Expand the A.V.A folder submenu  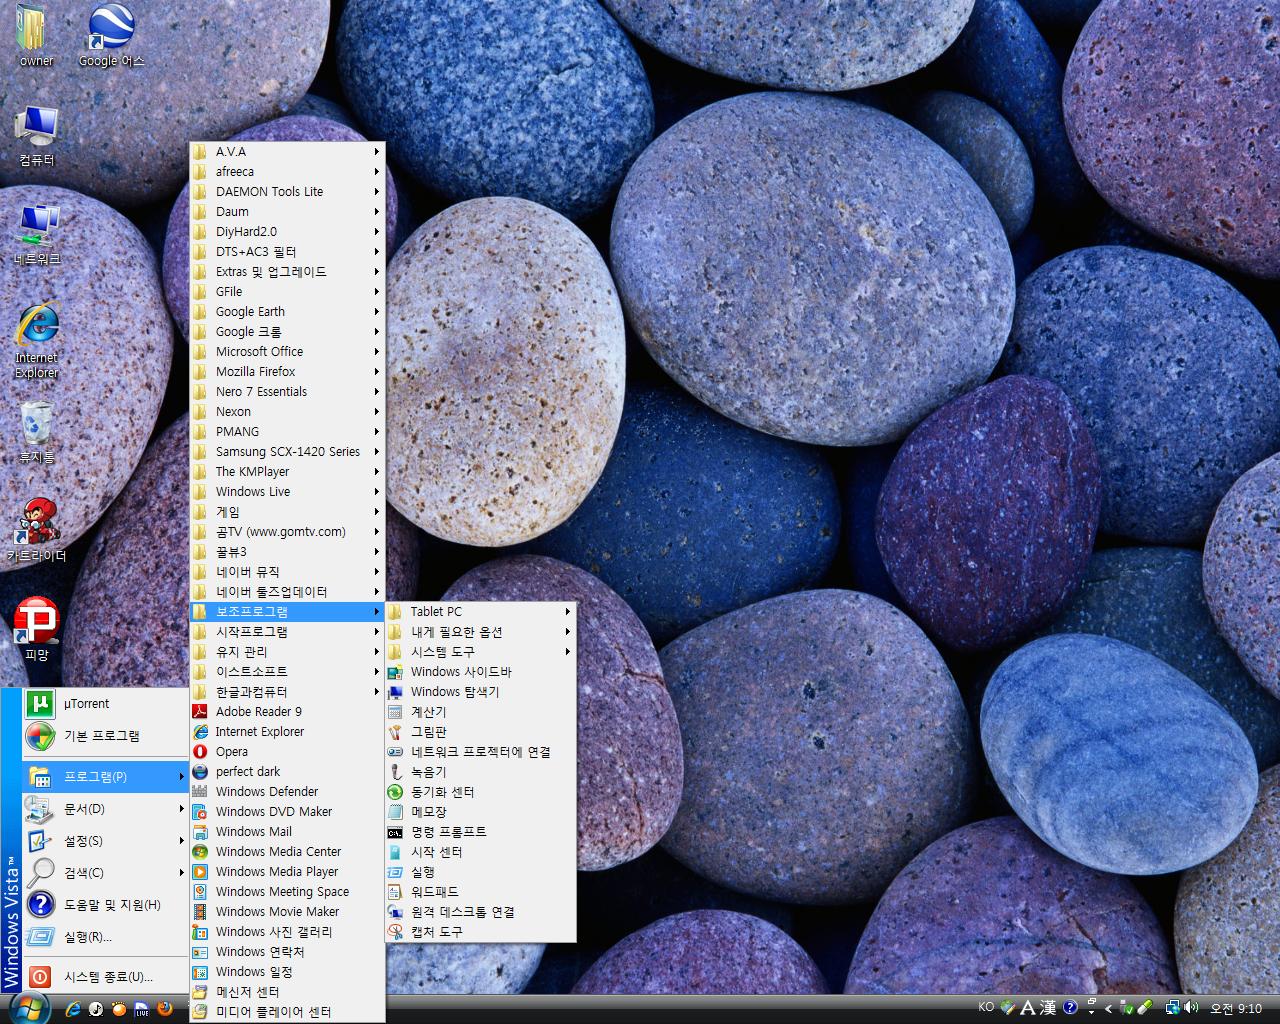point(287,152)
